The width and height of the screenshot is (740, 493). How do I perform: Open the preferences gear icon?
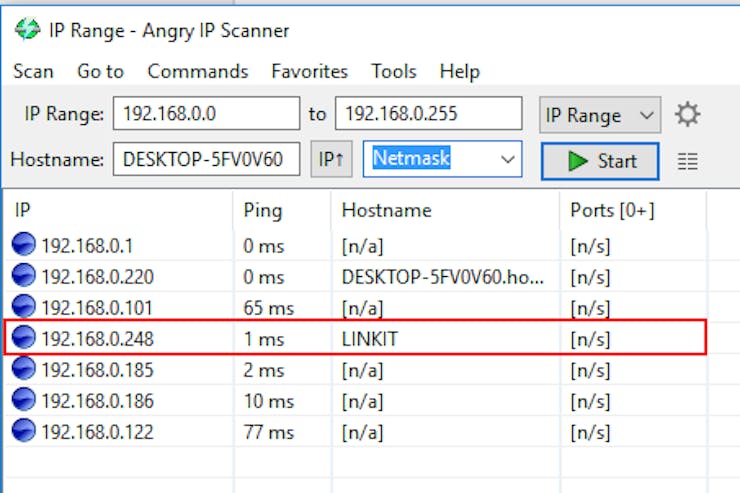pyautogui.click(x=687, y=114)
